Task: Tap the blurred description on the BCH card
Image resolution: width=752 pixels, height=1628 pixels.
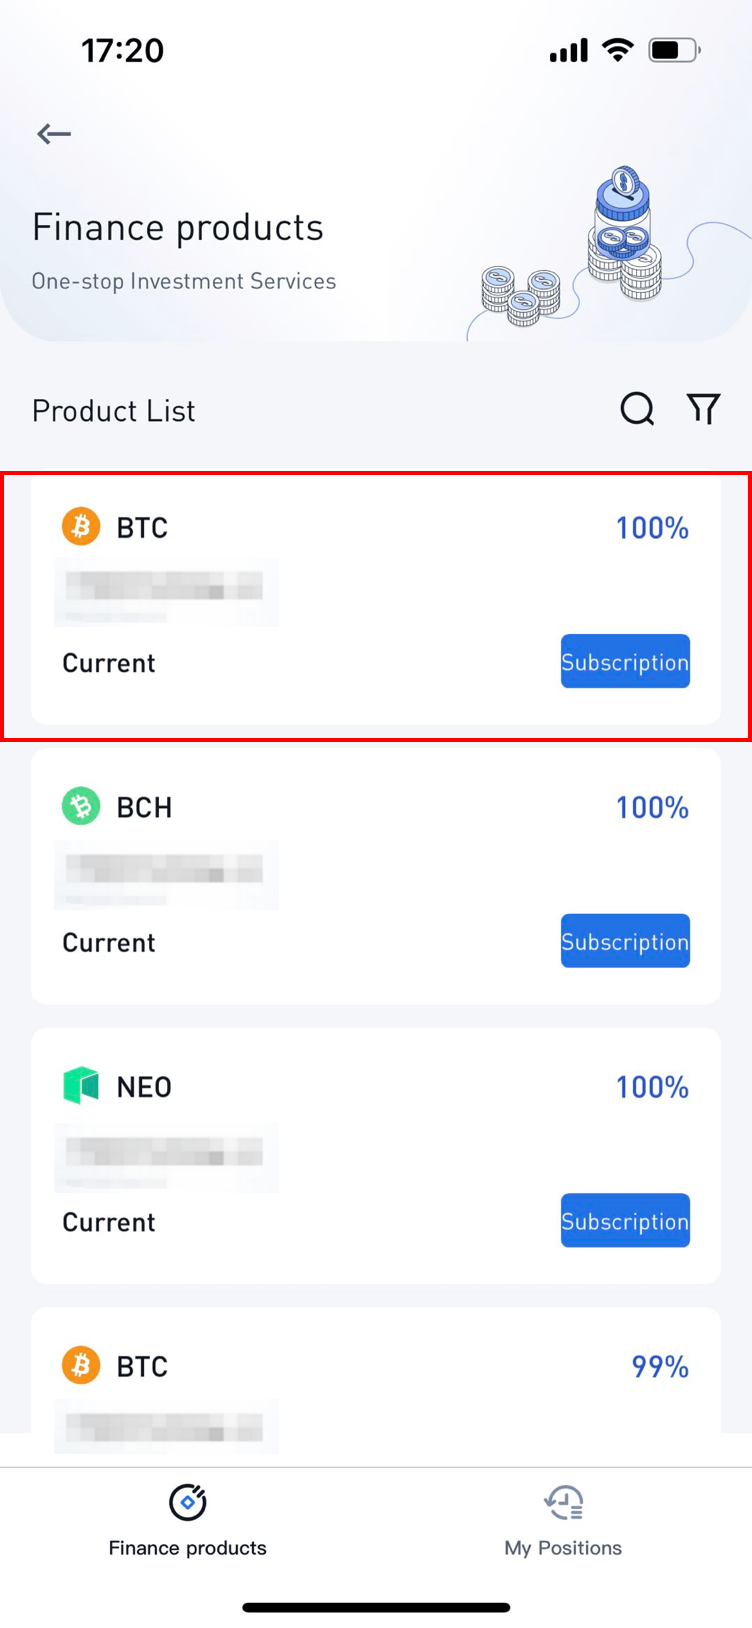Action: [166, 874]
